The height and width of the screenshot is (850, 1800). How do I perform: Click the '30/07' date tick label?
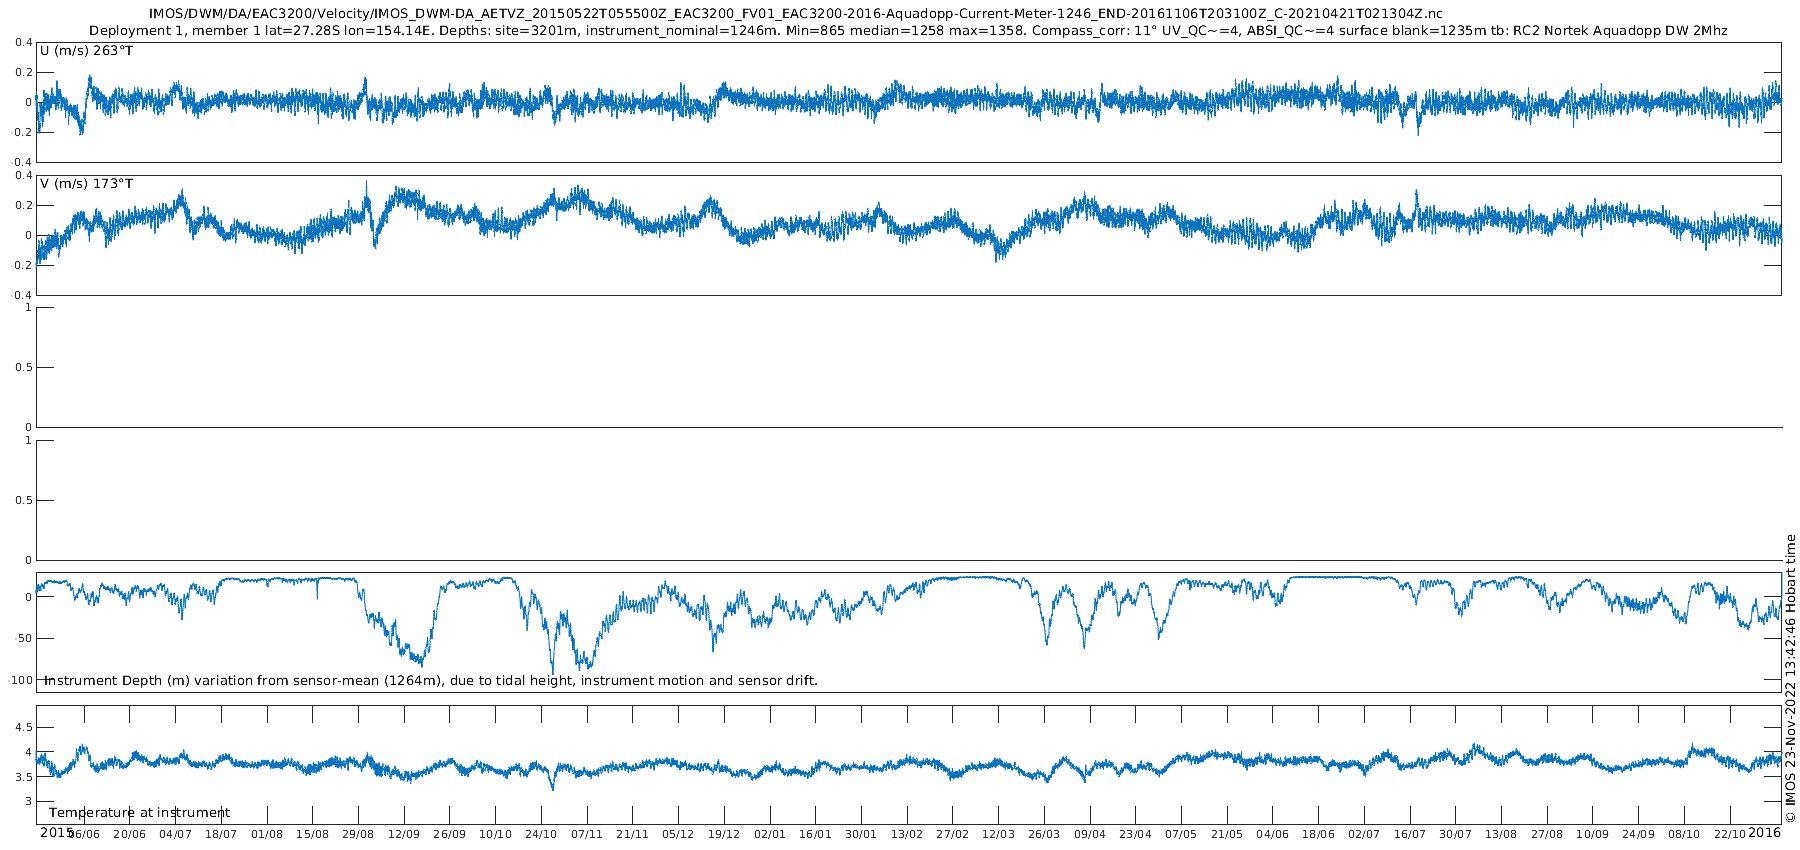coord(1456,834)
